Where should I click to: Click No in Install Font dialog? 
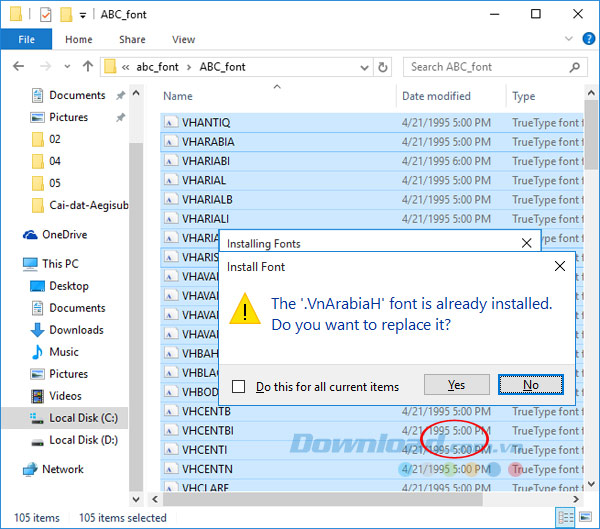click(x=530, y=385)
